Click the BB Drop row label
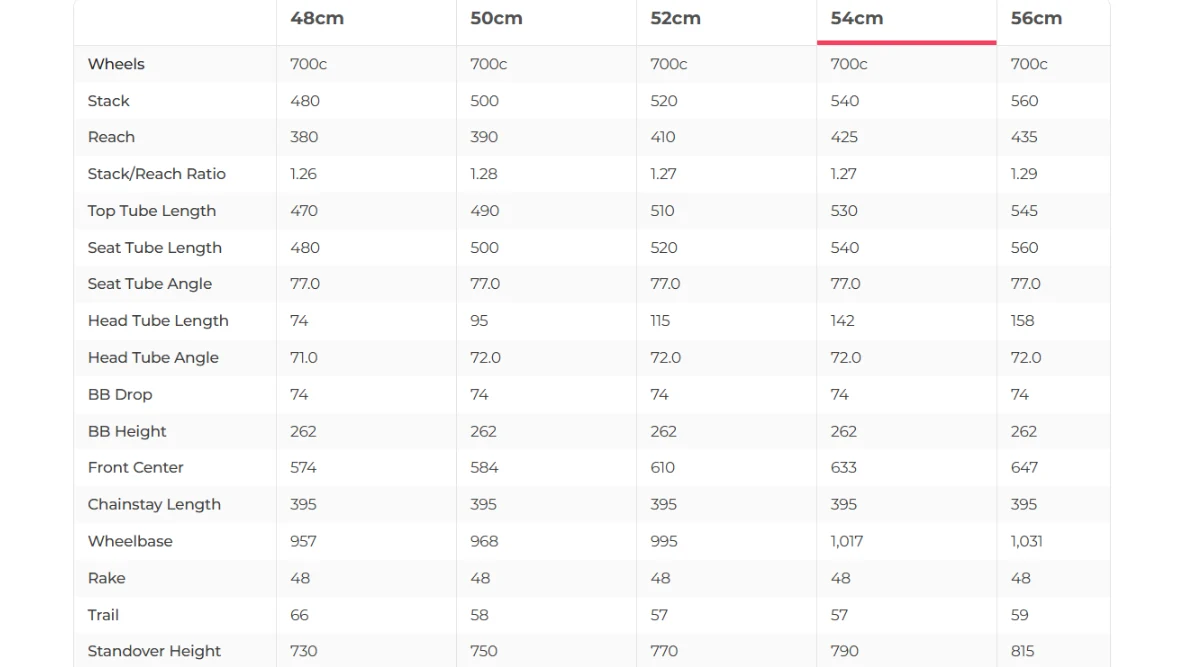 pyautogui.click(x=120, y=395)
